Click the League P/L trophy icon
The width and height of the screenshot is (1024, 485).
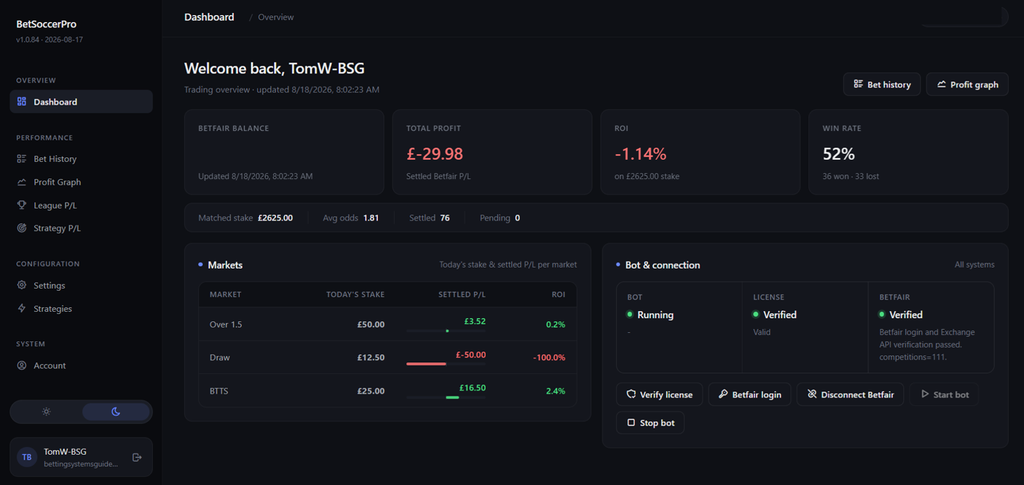pyautogui.click(x=22, y=205)
